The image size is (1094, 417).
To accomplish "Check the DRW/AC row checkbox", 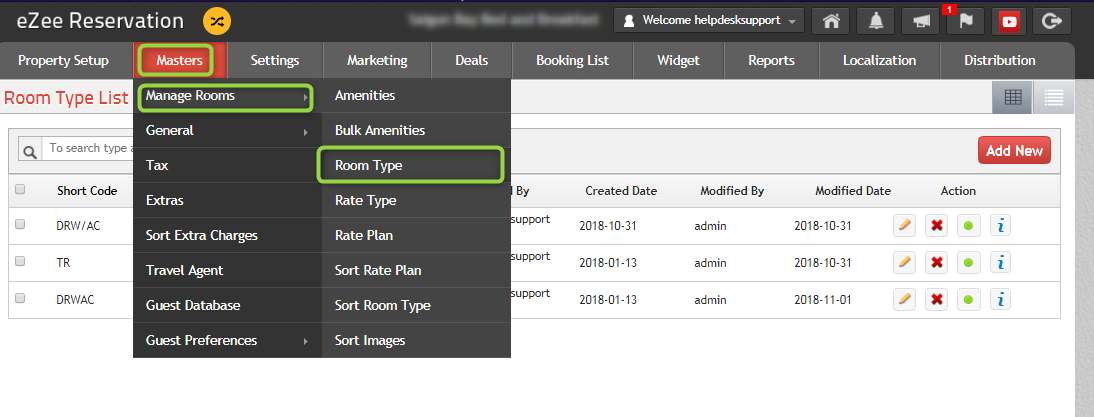I will click(x=20, y=224).
